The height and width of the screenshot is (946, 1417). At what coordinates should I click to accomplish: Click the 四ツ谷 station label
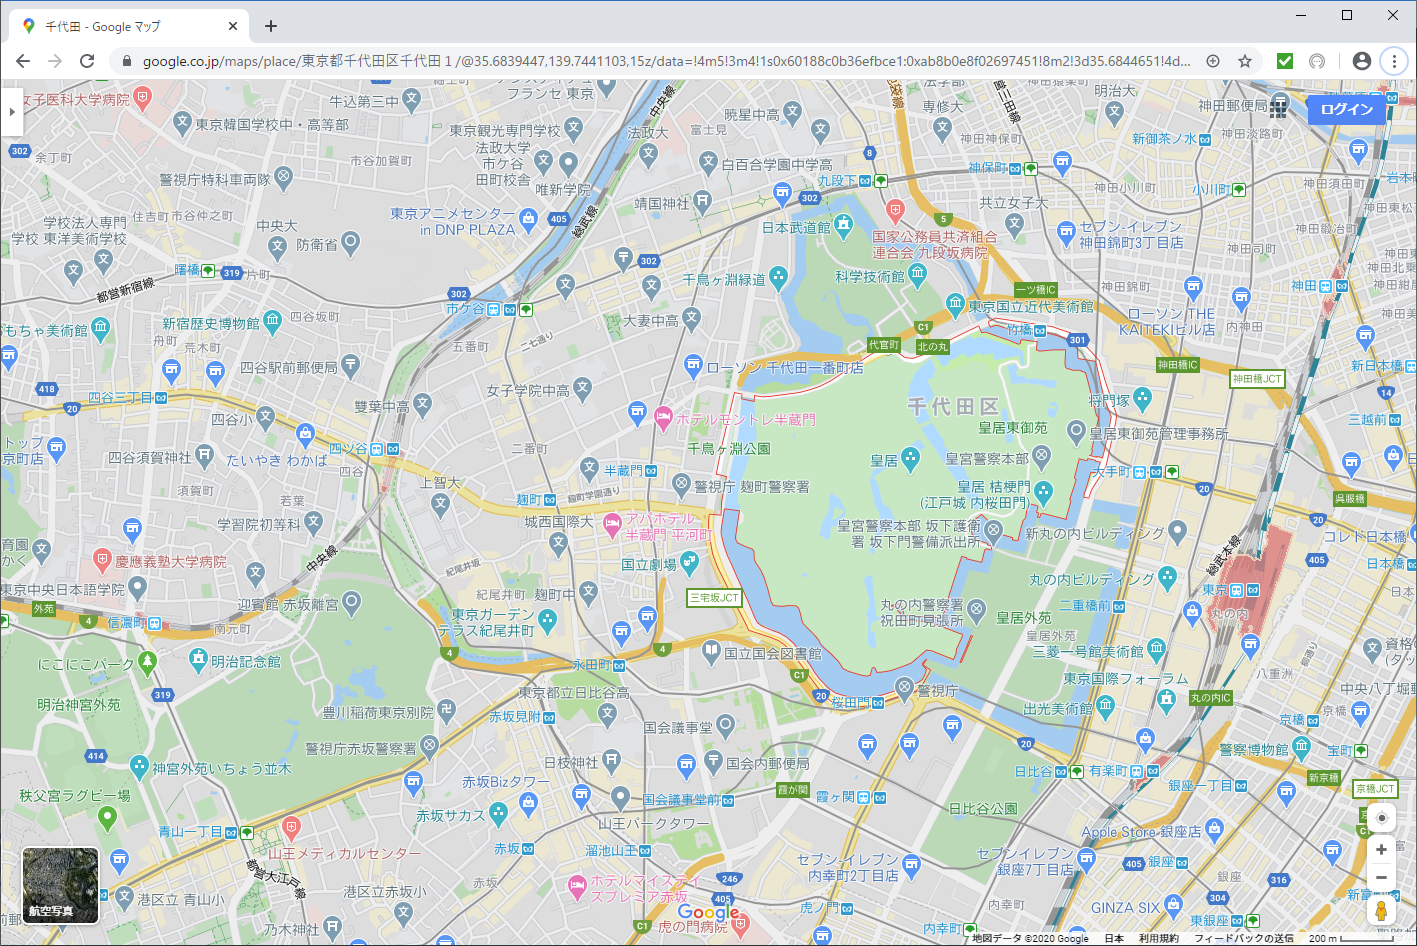(350, 449)
